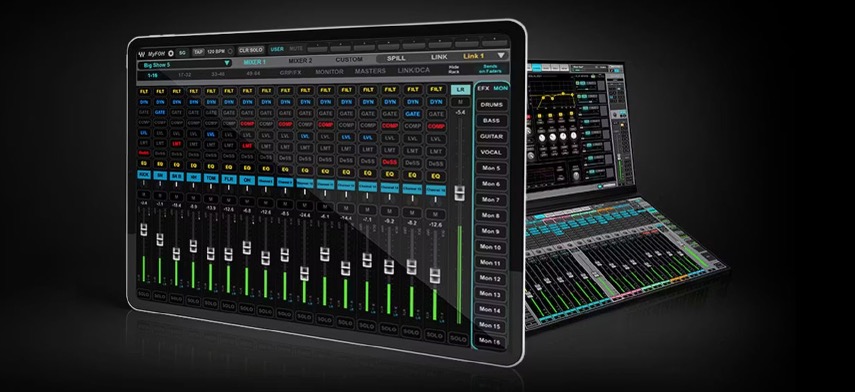Mute the KICK channel
855x392 pixels.
pyautogui.click(x=143, y=195)
